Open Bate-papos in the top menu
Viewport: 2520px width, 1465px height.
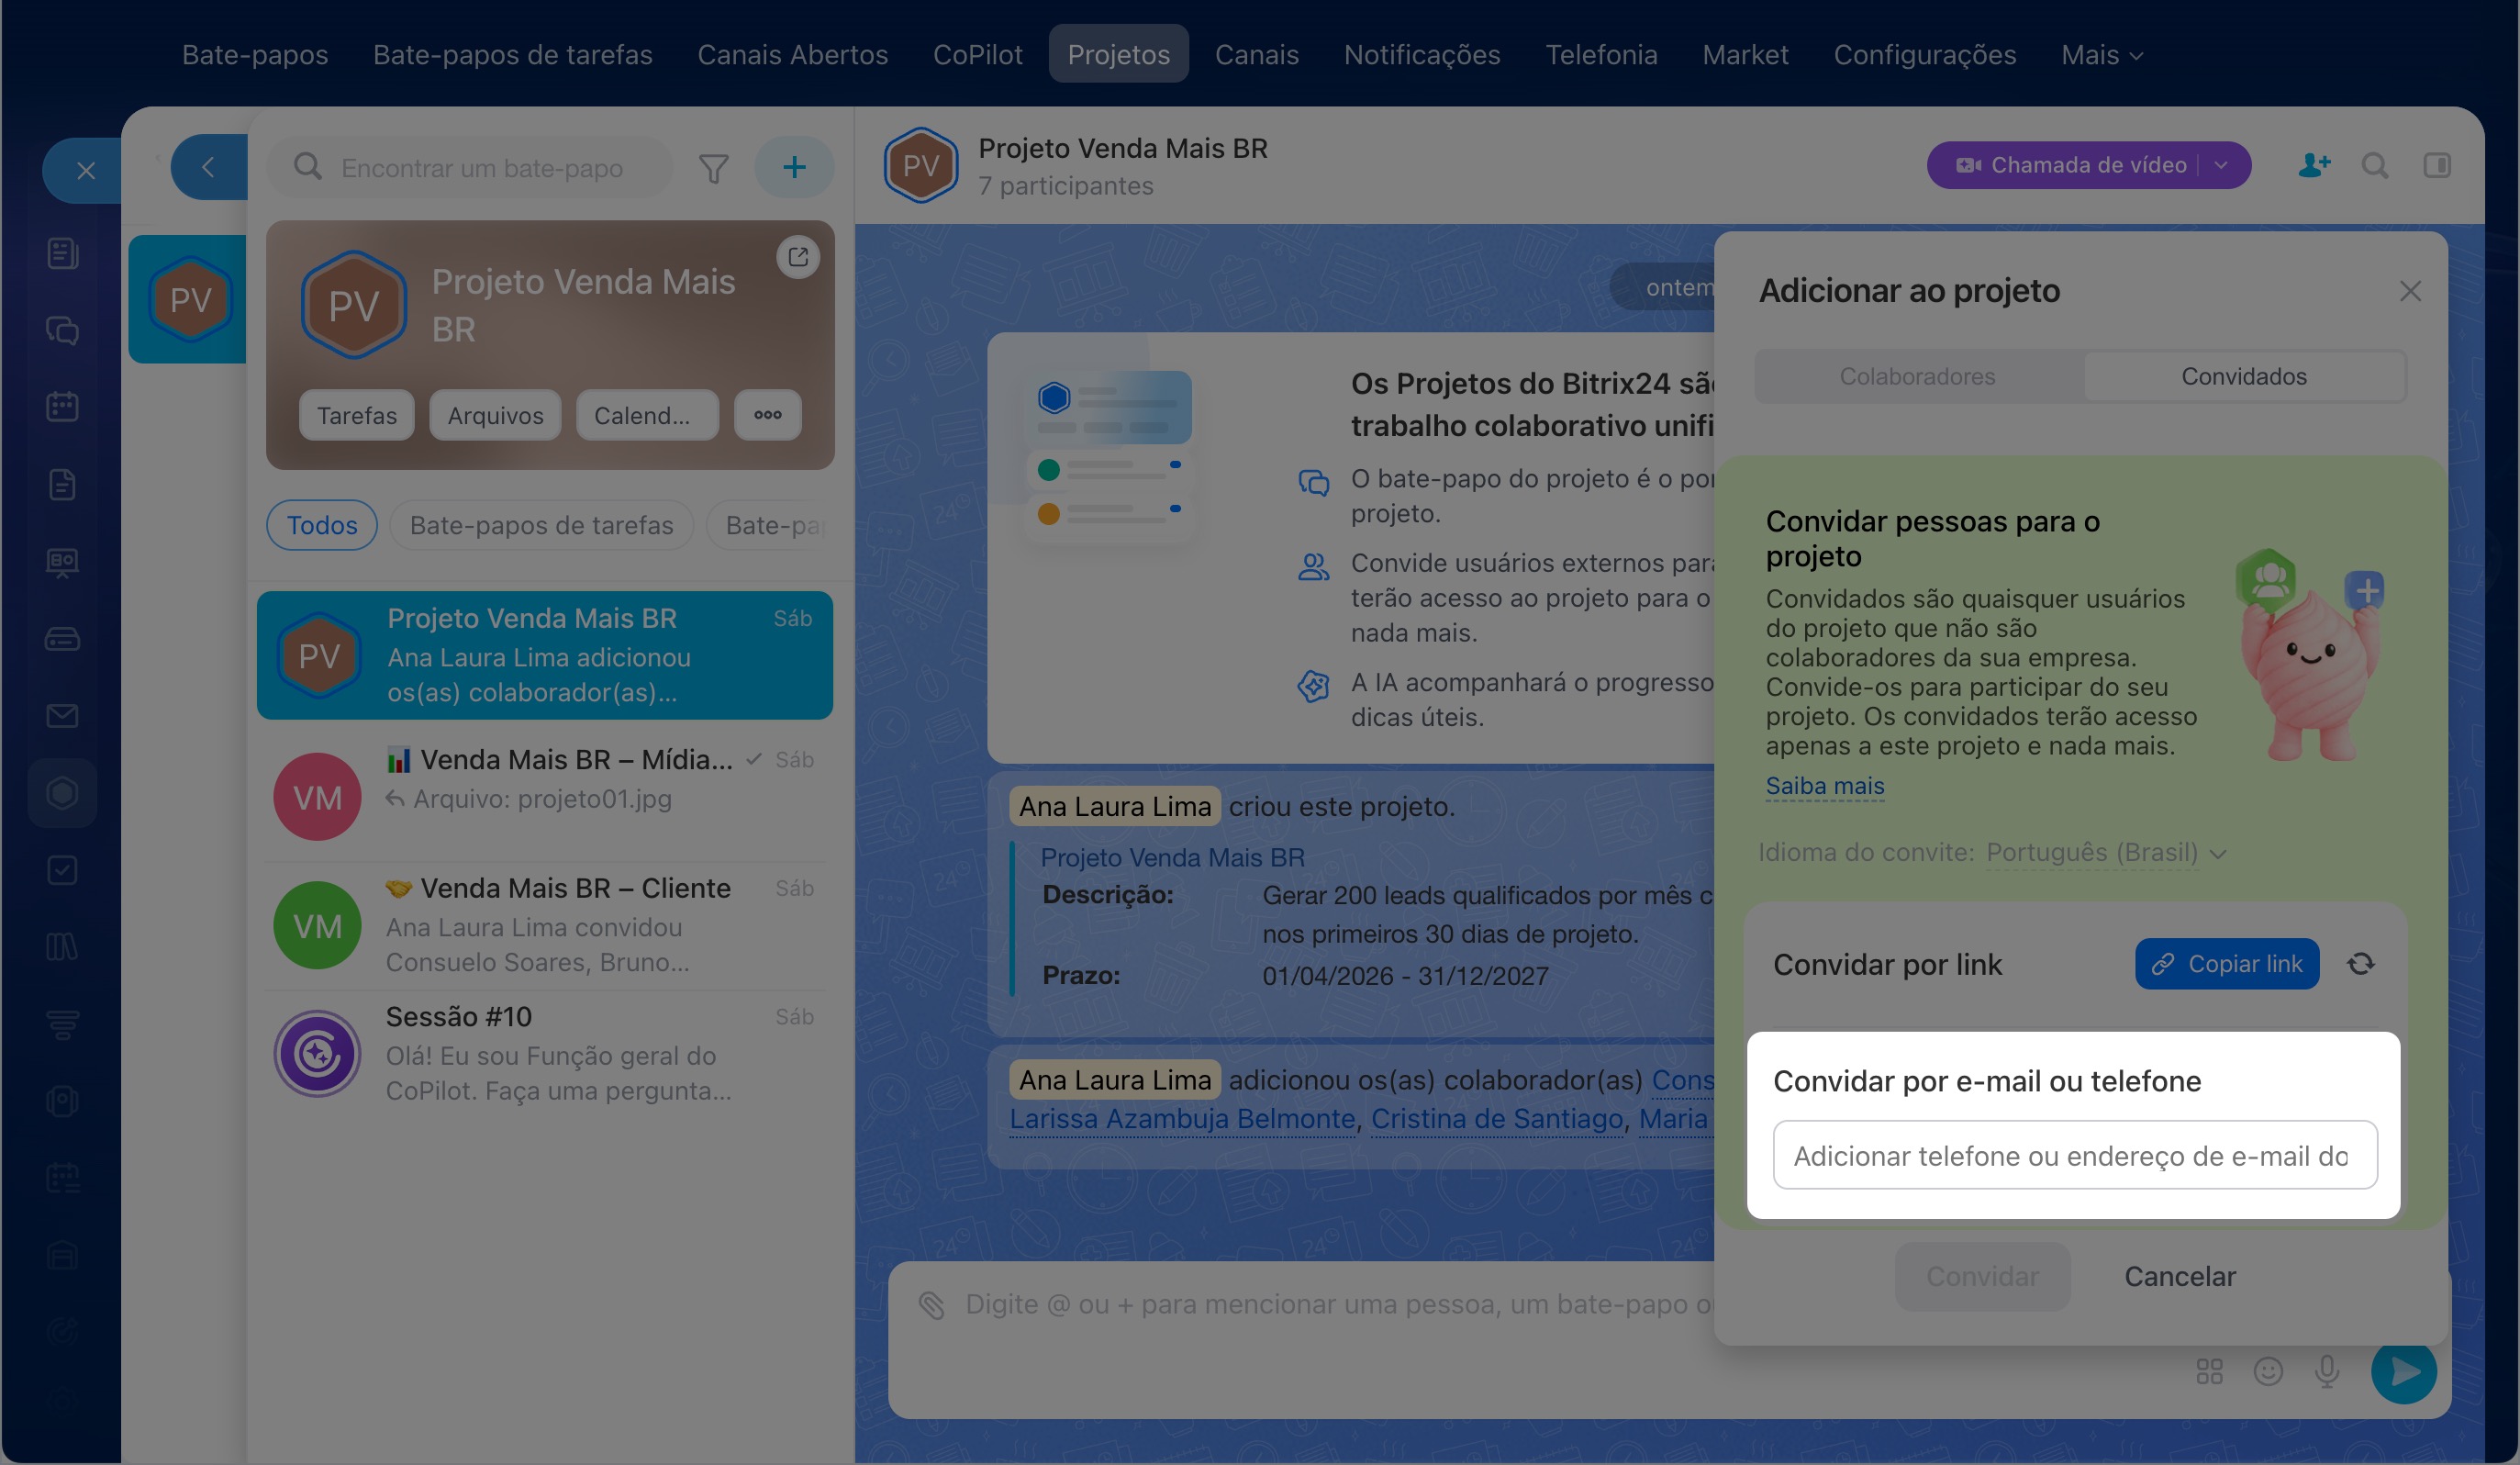[x=255, y=54]
